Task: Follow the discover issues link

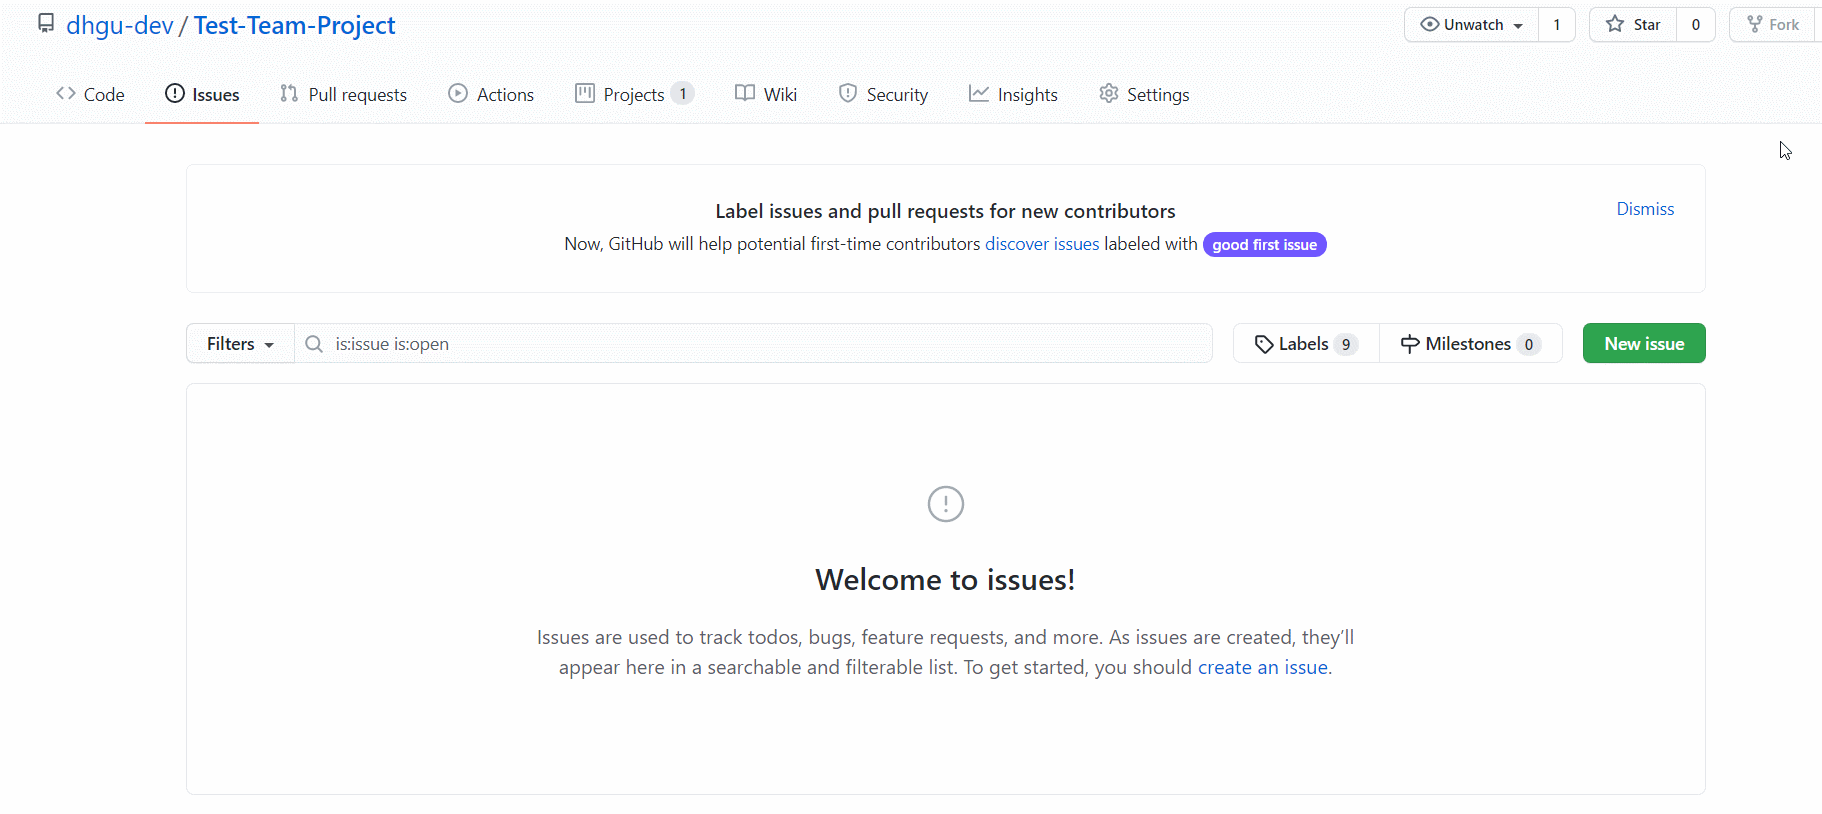Action: (1042, 244)
